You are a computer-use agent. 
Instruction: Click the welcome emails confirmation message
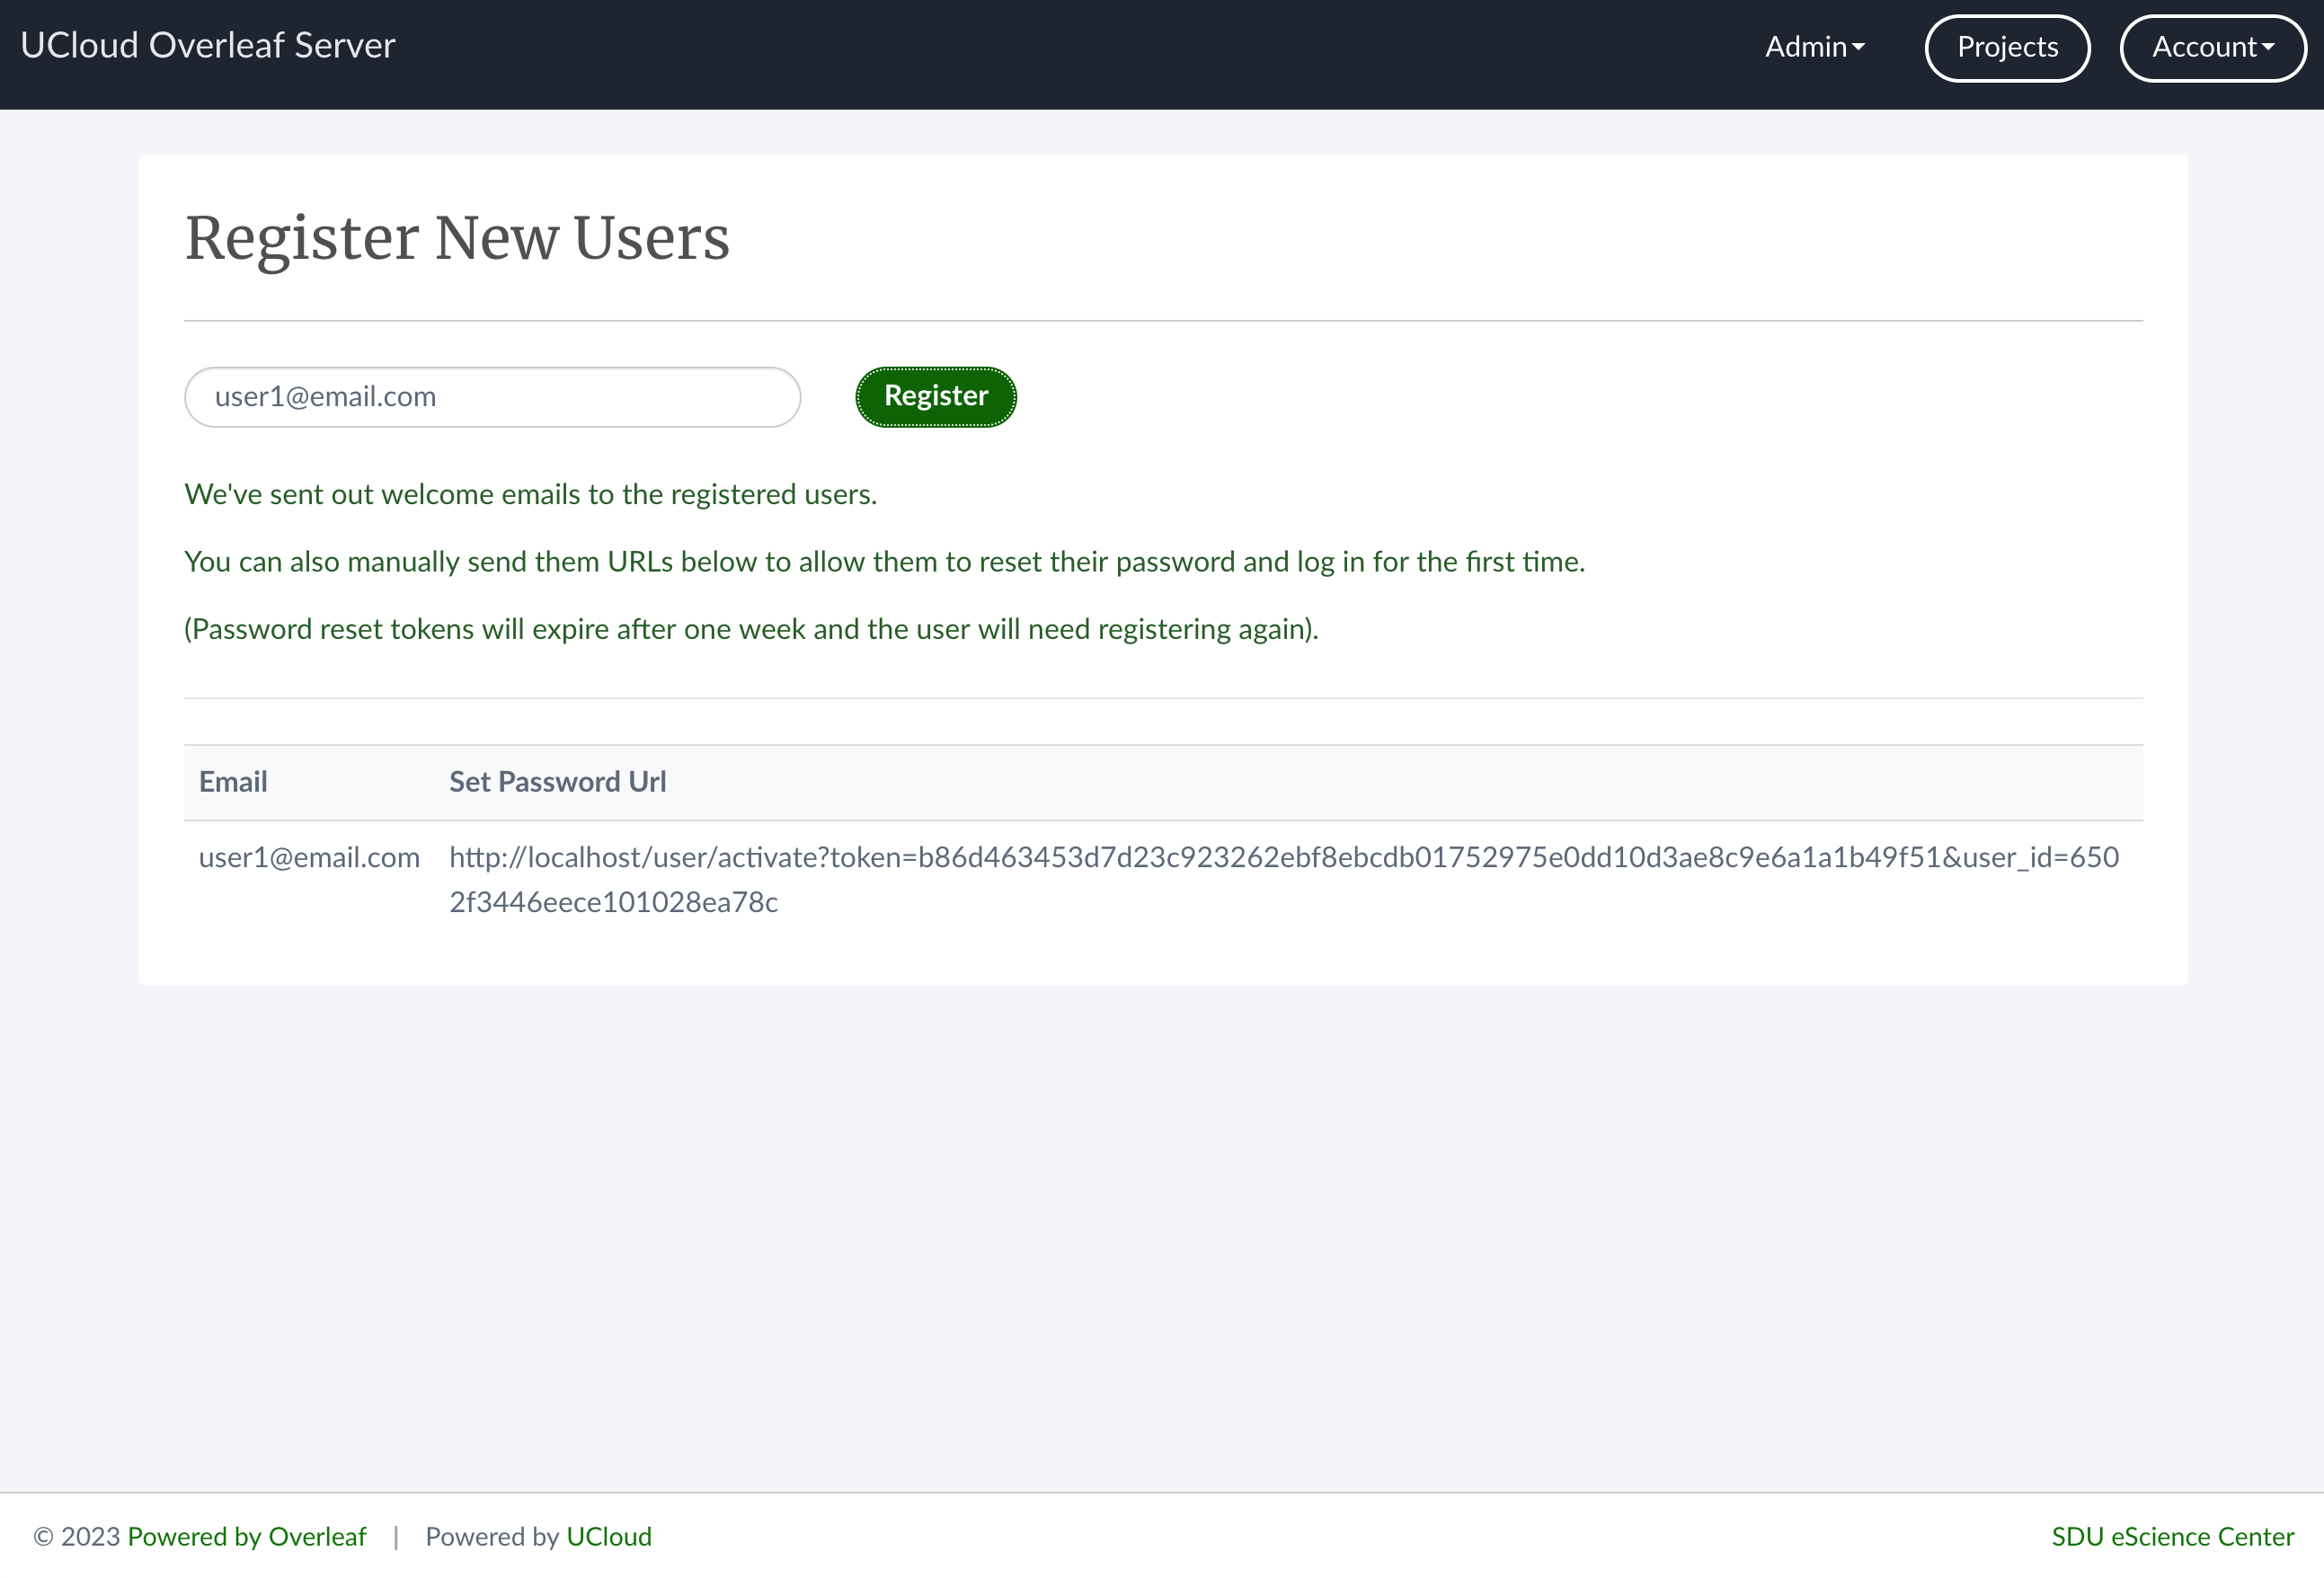point(530,494)
